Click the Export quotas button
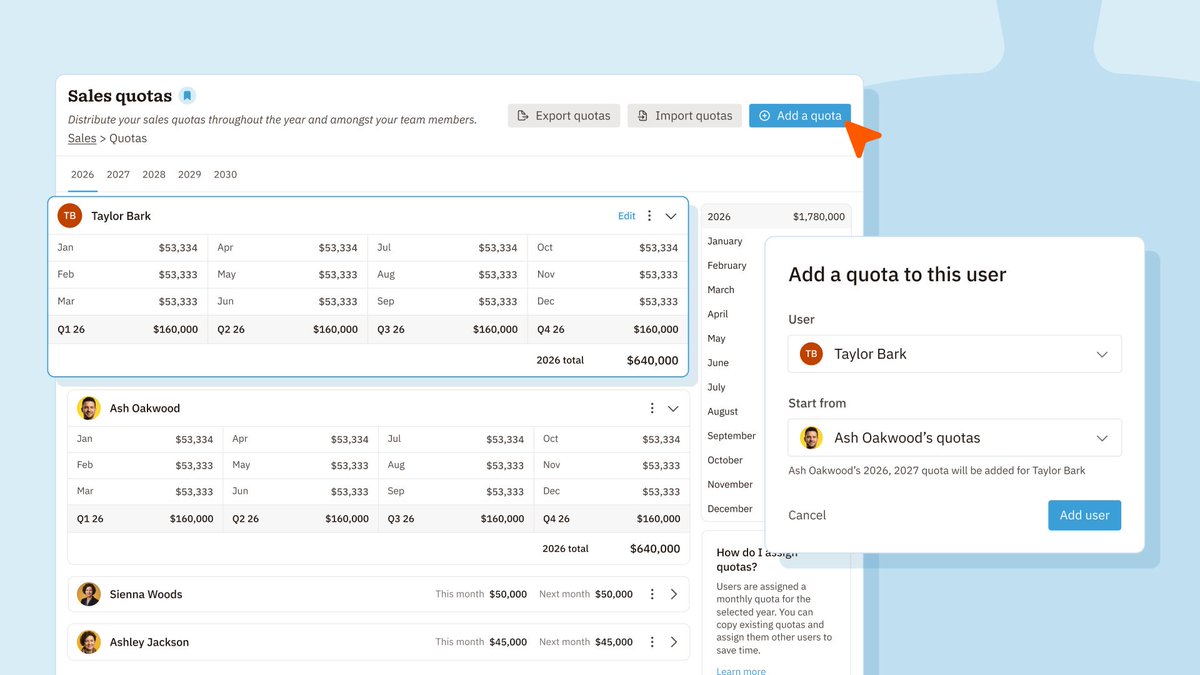This screenshot has height=675, width=1200. point(564,116)
